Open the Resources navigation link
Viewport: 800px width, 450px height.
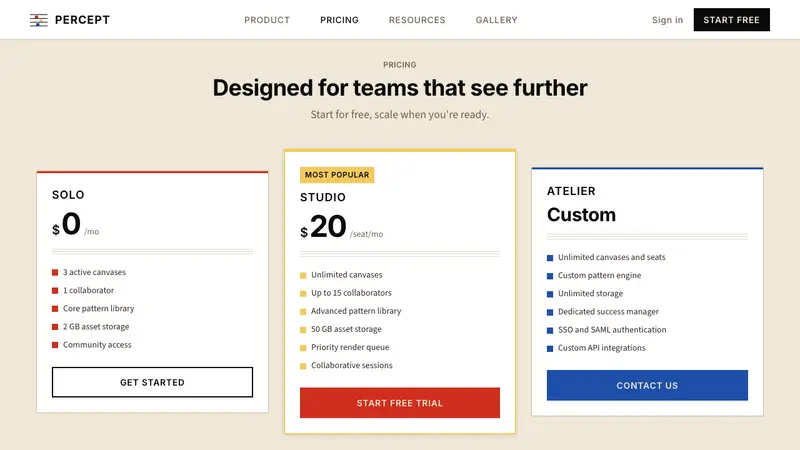417,20
